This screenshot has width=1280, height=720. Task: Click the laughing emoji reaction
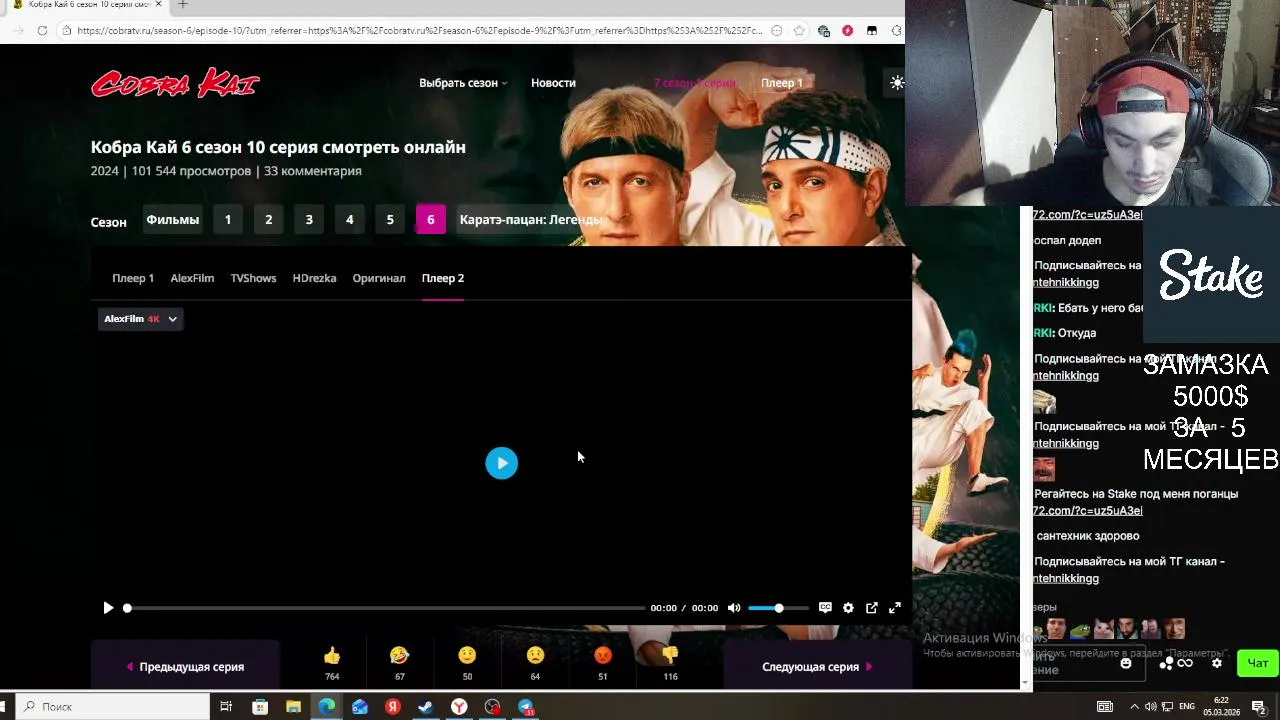point(399,656)
